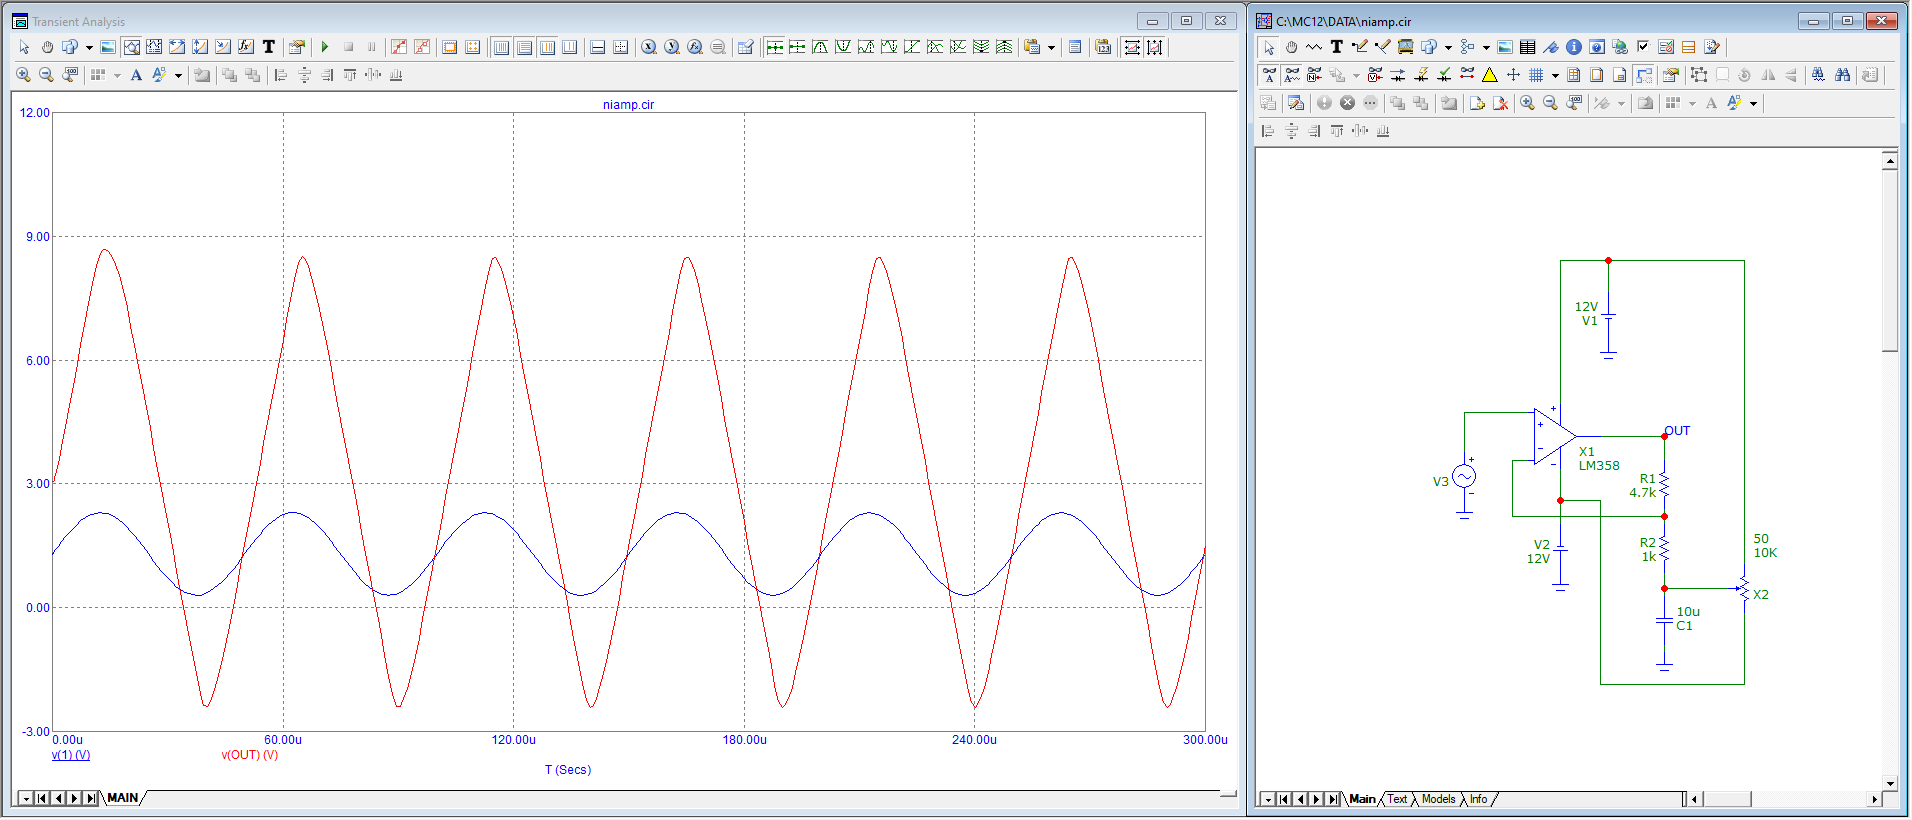Click the Go to Performance fx circular icon
Image resolution: width=1912 pixels, height=820 pixels.
[x=695, y=47]
